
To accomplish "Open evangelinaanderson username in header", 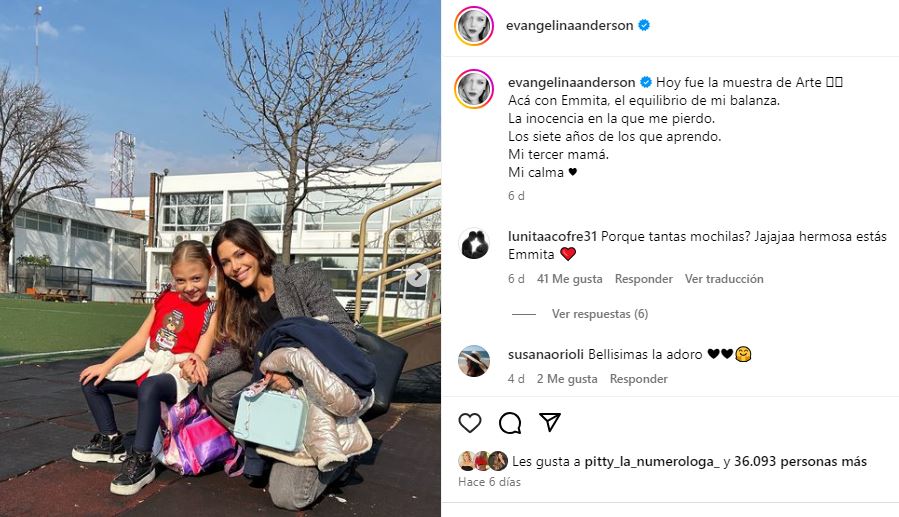I will 569,25.
